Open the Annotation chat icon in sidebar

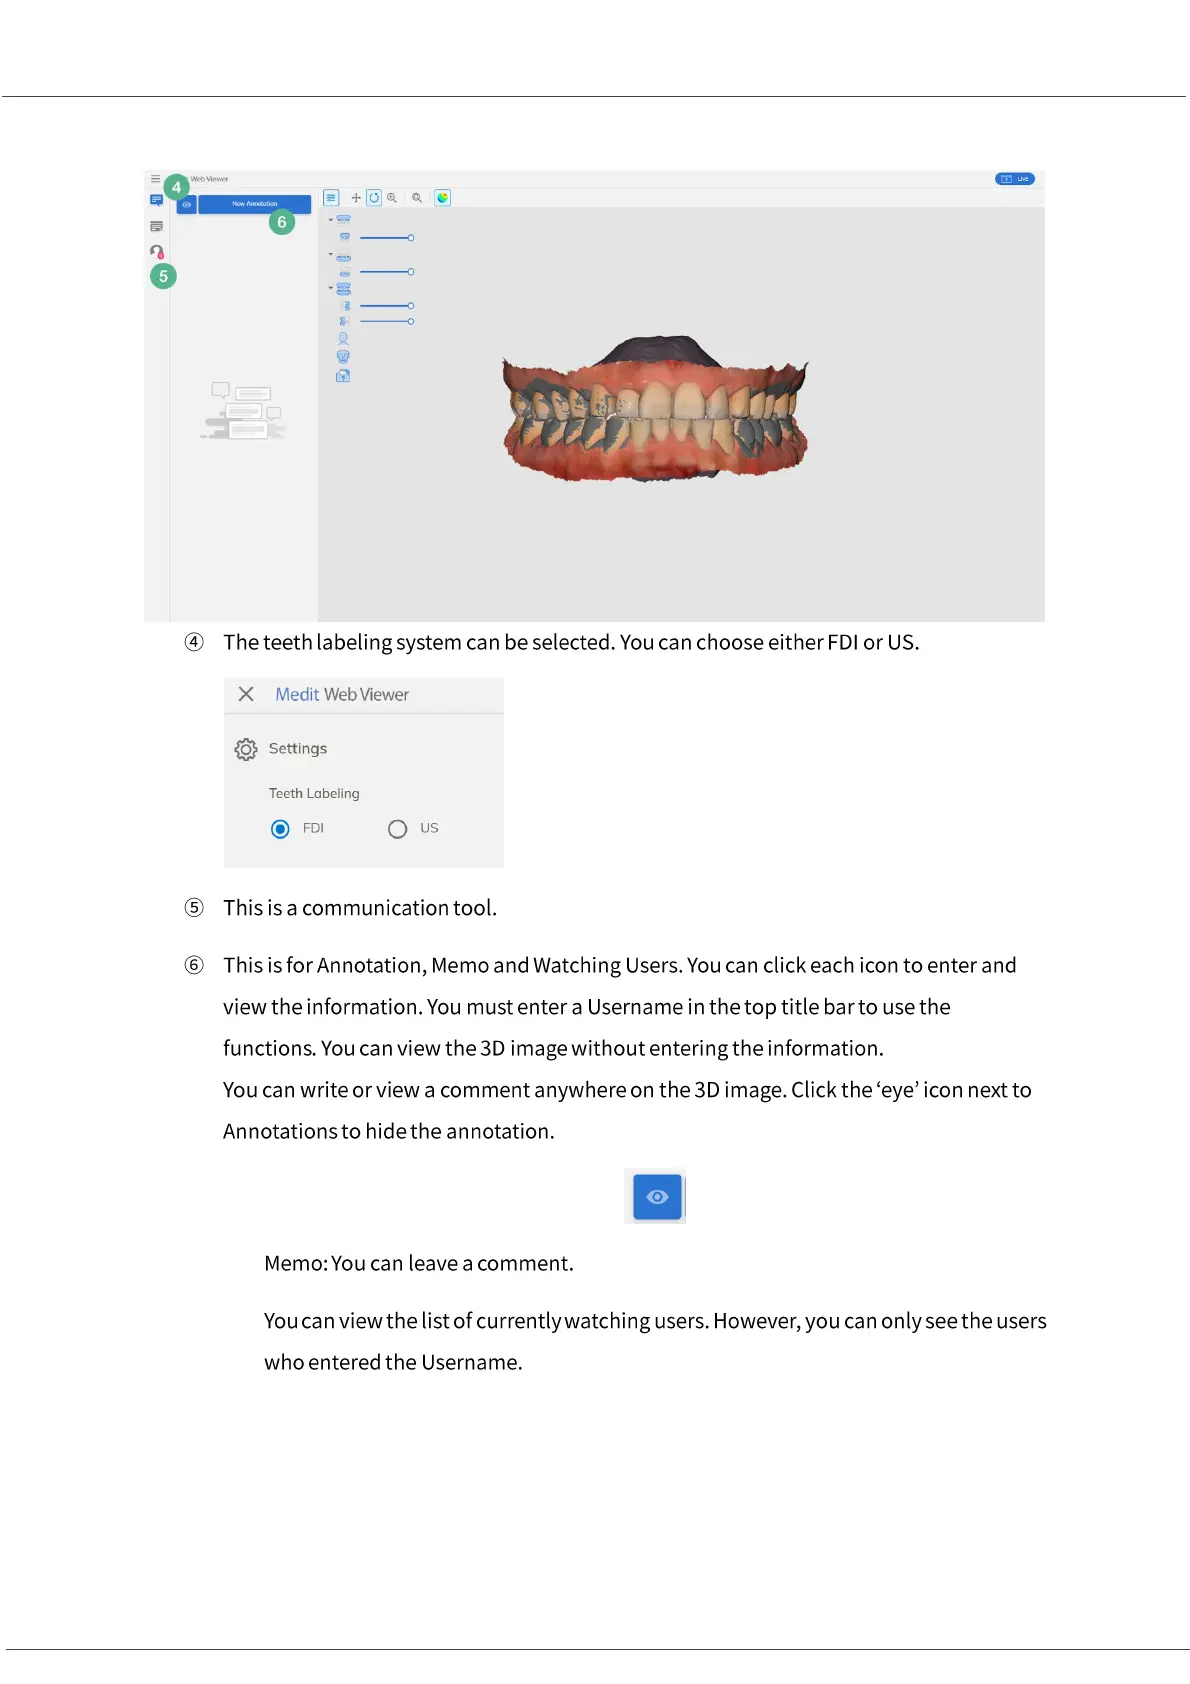coord(156,201)
